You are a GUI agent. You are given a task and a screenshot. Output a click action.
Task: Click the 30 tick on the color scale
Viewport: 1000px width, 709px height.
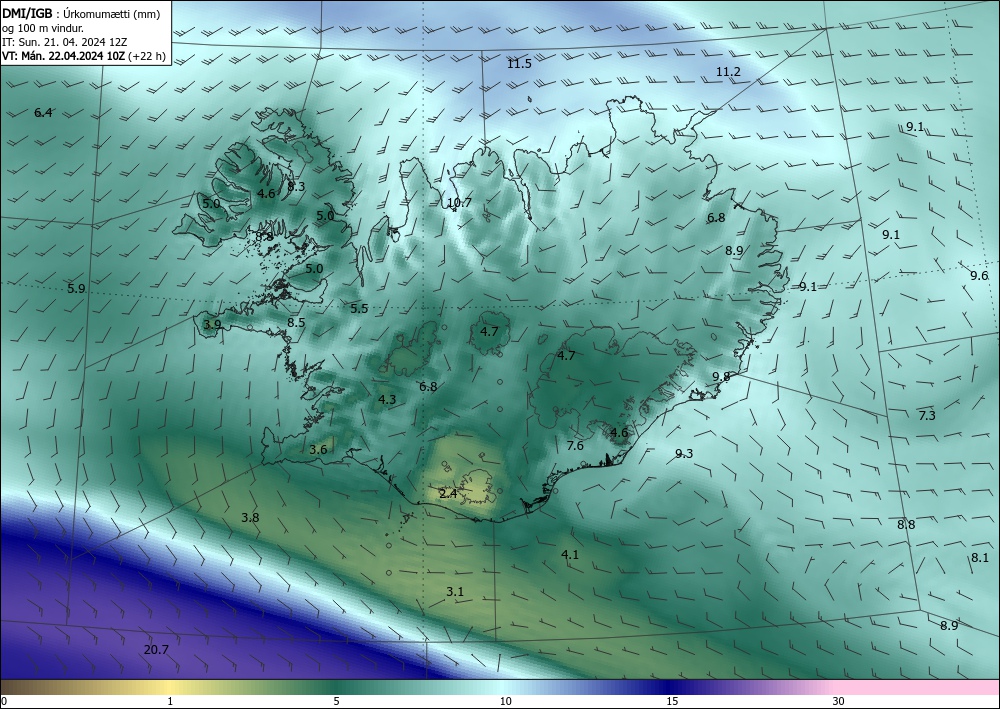(839, 702)
